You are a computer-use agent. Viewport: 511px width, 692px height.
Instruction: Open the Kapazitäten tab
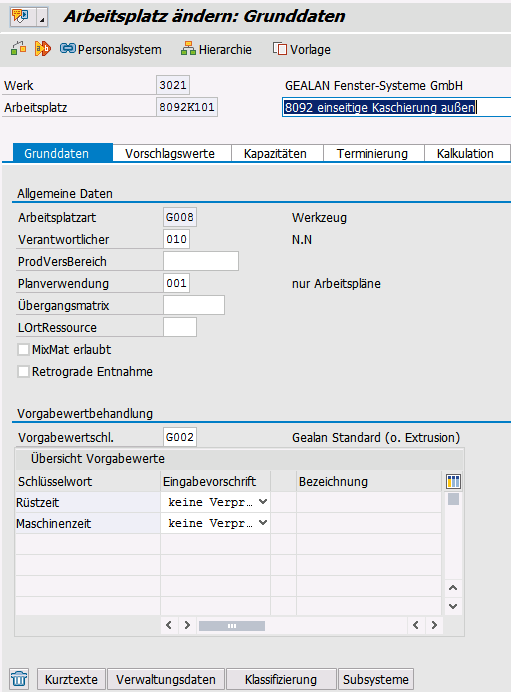click(x=275, y=154)
